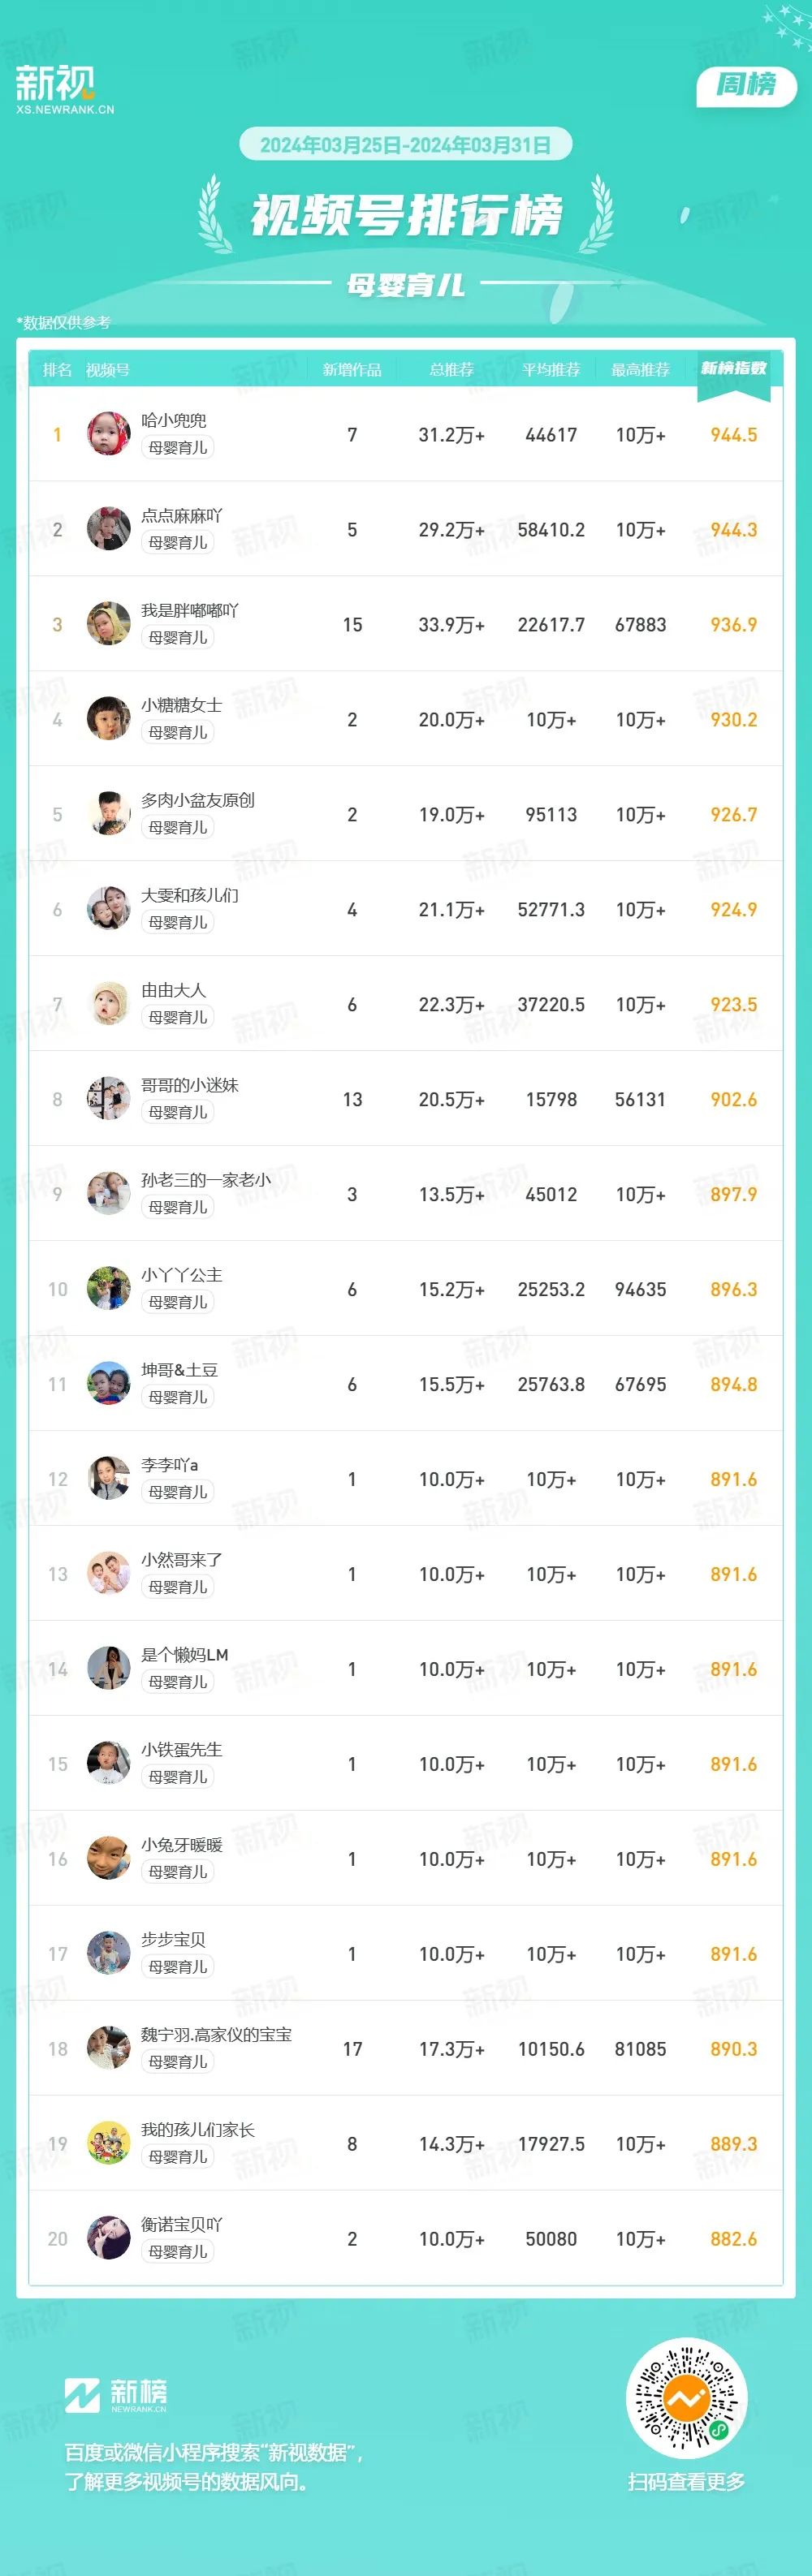Click 魏宁羽.高家仪的宝宝 account name
812x2576 pixels.
[x=217, y=2035]
